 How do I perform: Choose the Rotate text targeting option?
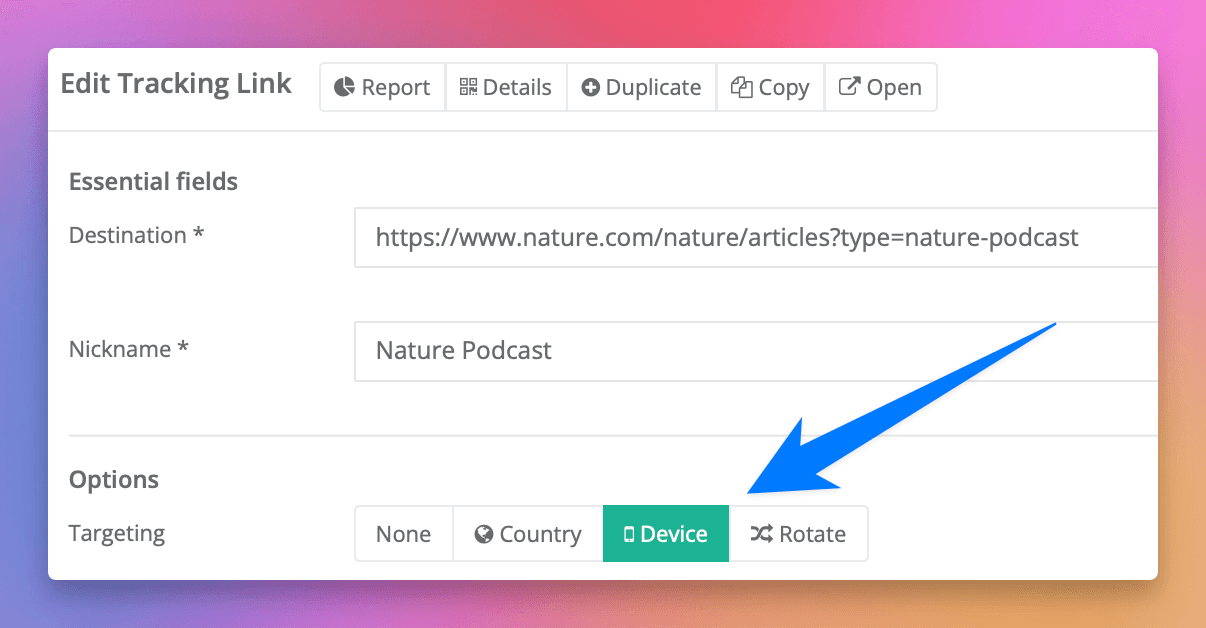pyautogui.click(x=812, y=534)
